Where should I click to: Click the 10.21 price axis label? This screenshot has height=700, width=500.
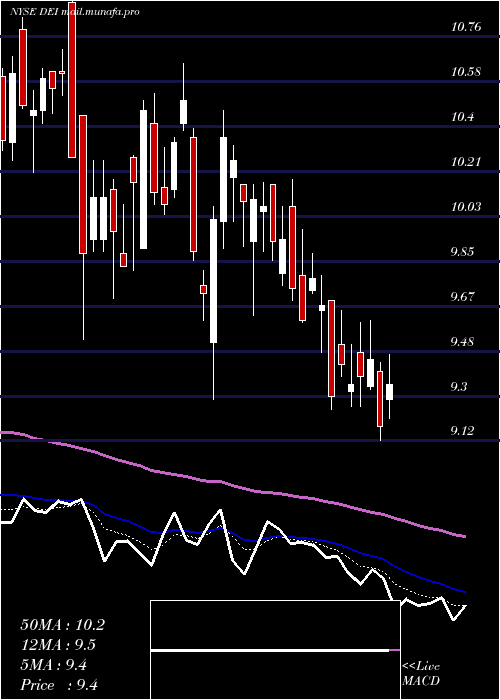(x=466, y=162)
